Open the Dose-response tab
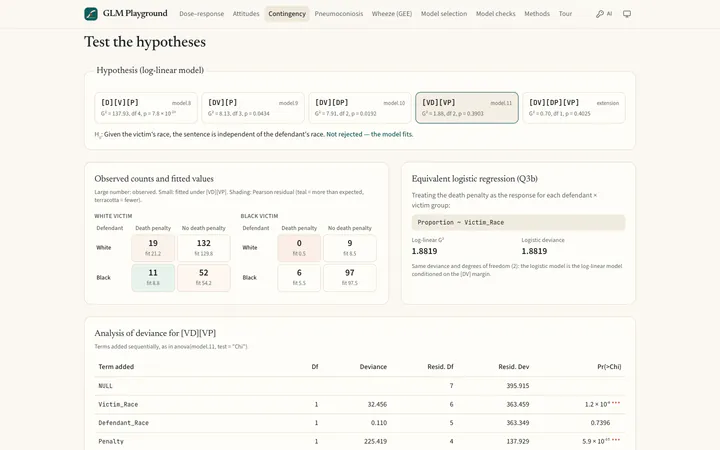This screenshot has width=720, height=450. pyautogui.click(x=202, y=14)
